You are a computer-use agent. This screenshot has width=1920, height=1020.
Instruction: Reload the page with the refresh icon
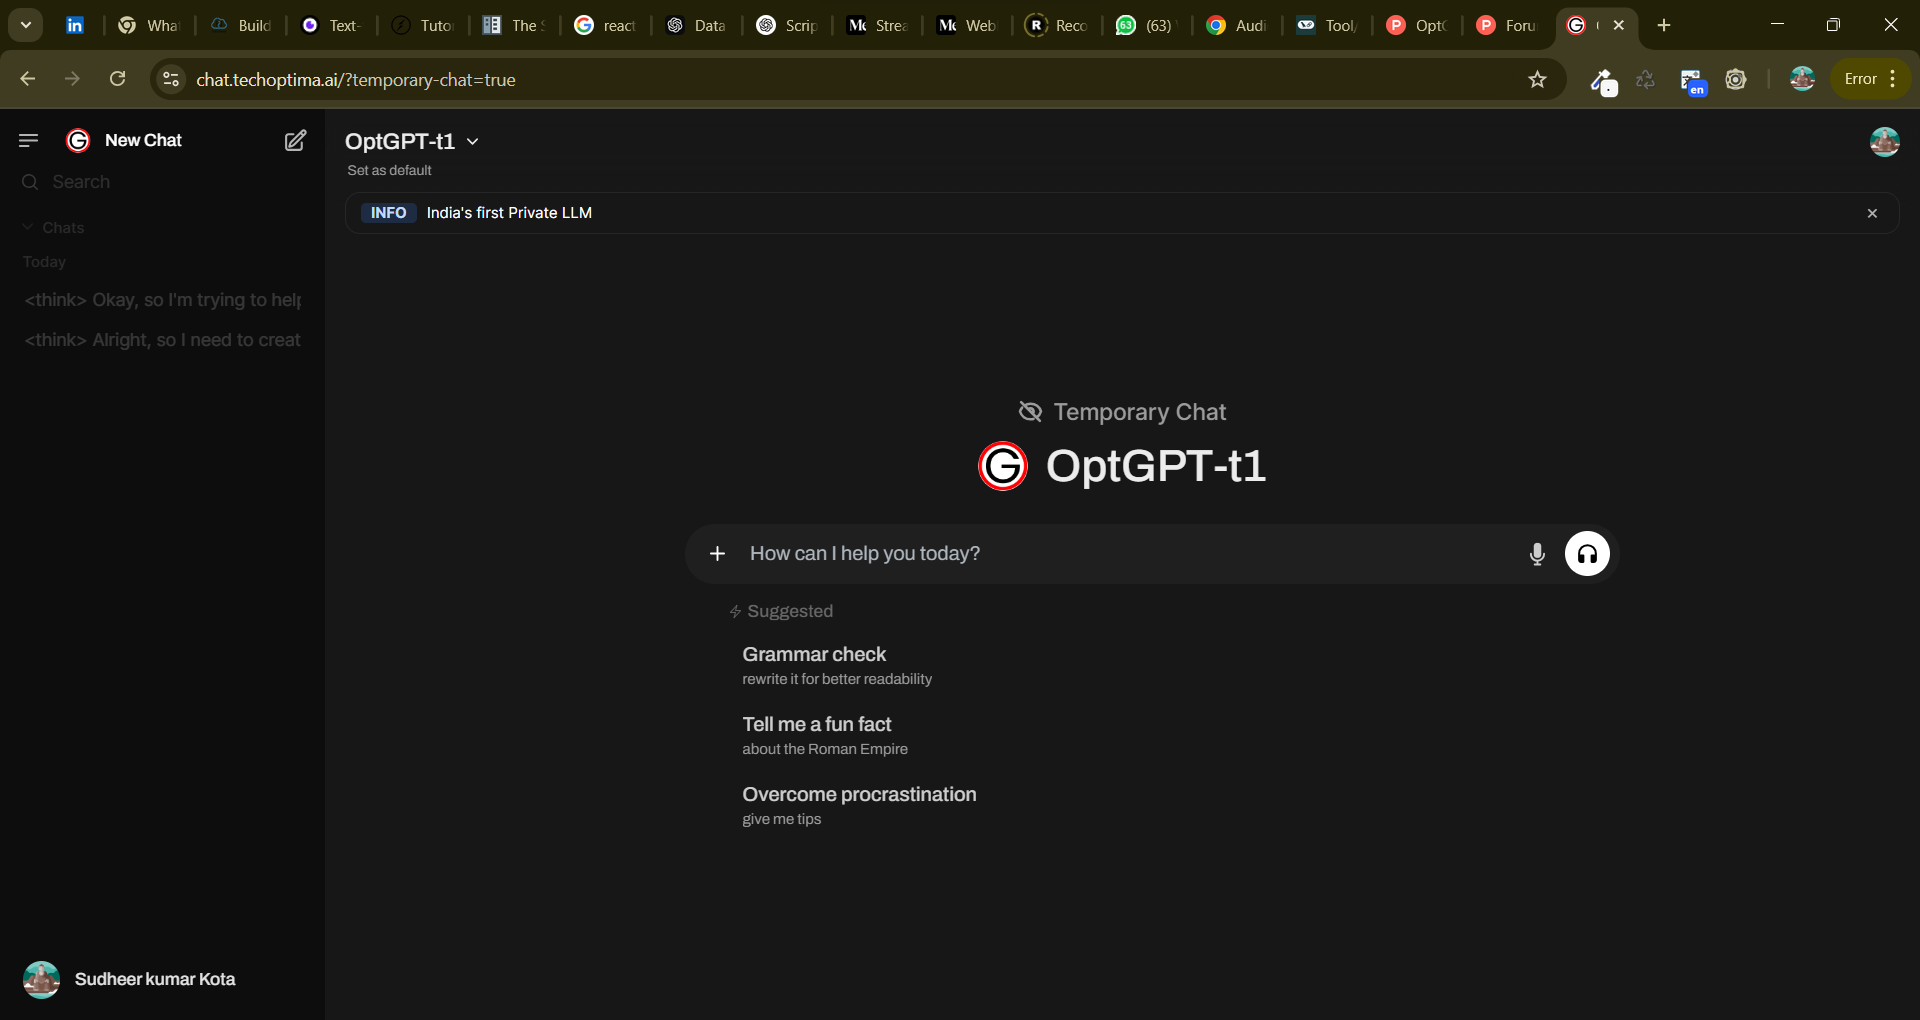[117, 79]
